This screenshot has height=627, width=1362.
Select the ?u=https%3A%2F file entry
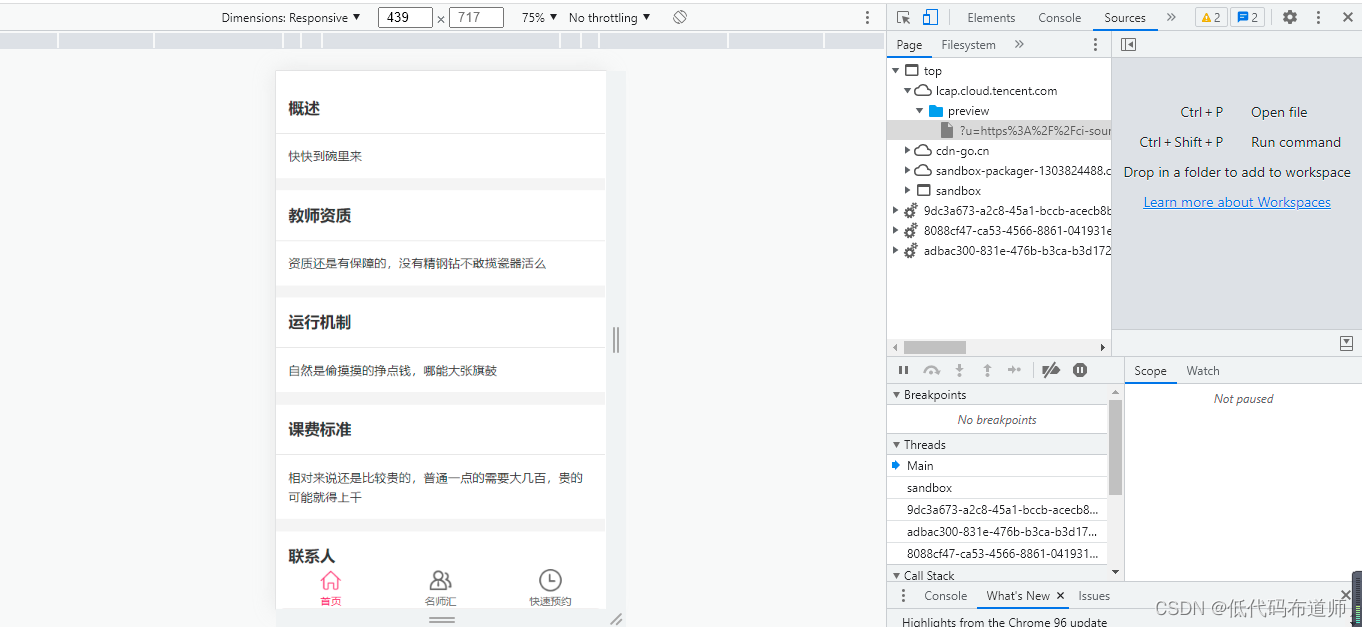point(999,130)
